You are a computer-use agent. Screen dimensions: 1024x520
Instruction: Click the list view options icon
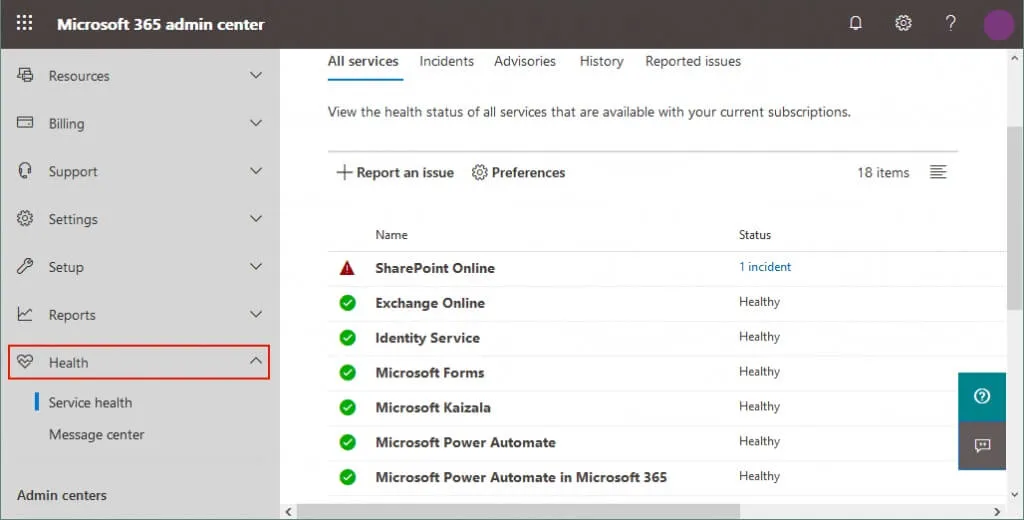tap(937, 172)
